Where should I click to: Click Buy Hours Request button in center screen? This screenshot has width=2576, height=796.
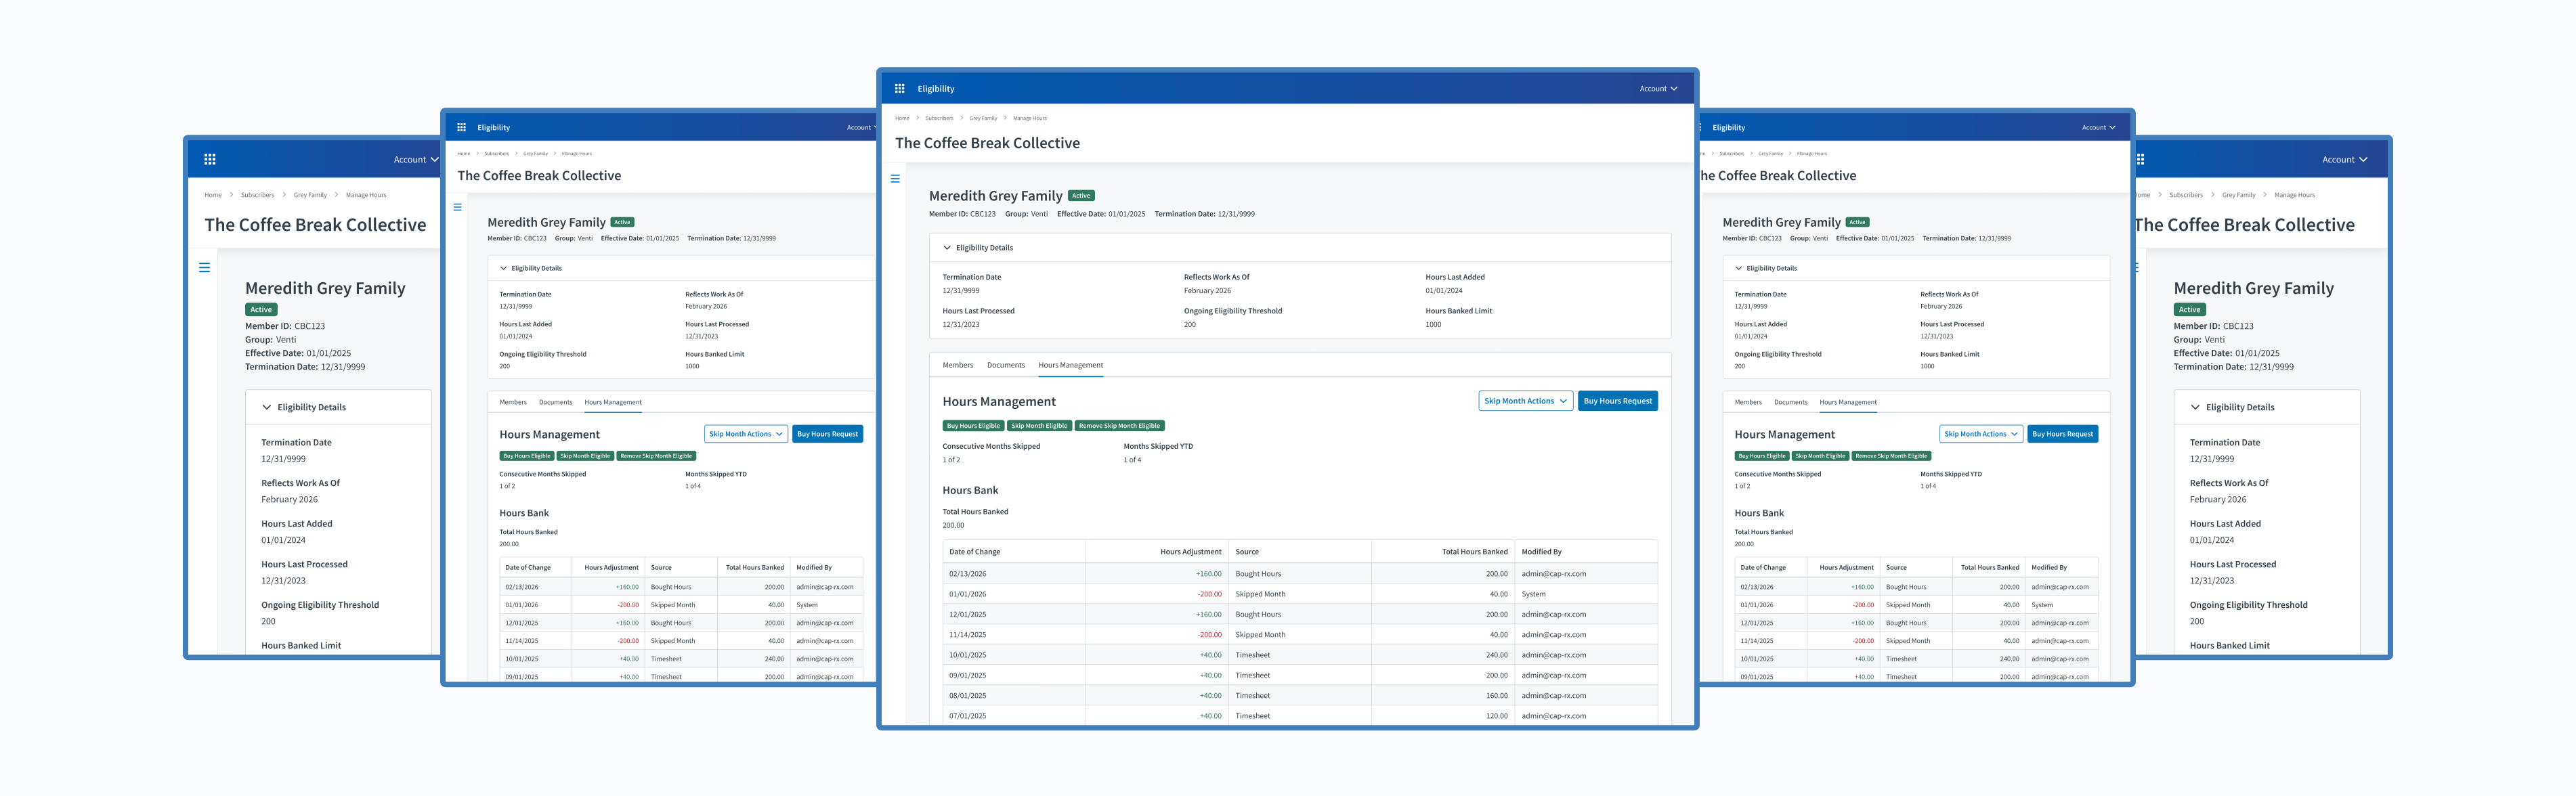pos(1617,401)
